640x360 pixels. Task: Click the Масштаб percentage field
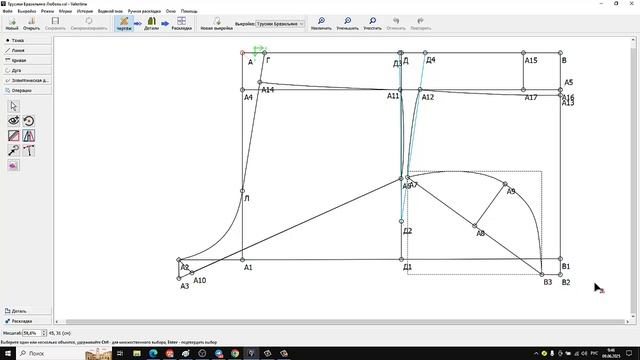tap(32, 333)
